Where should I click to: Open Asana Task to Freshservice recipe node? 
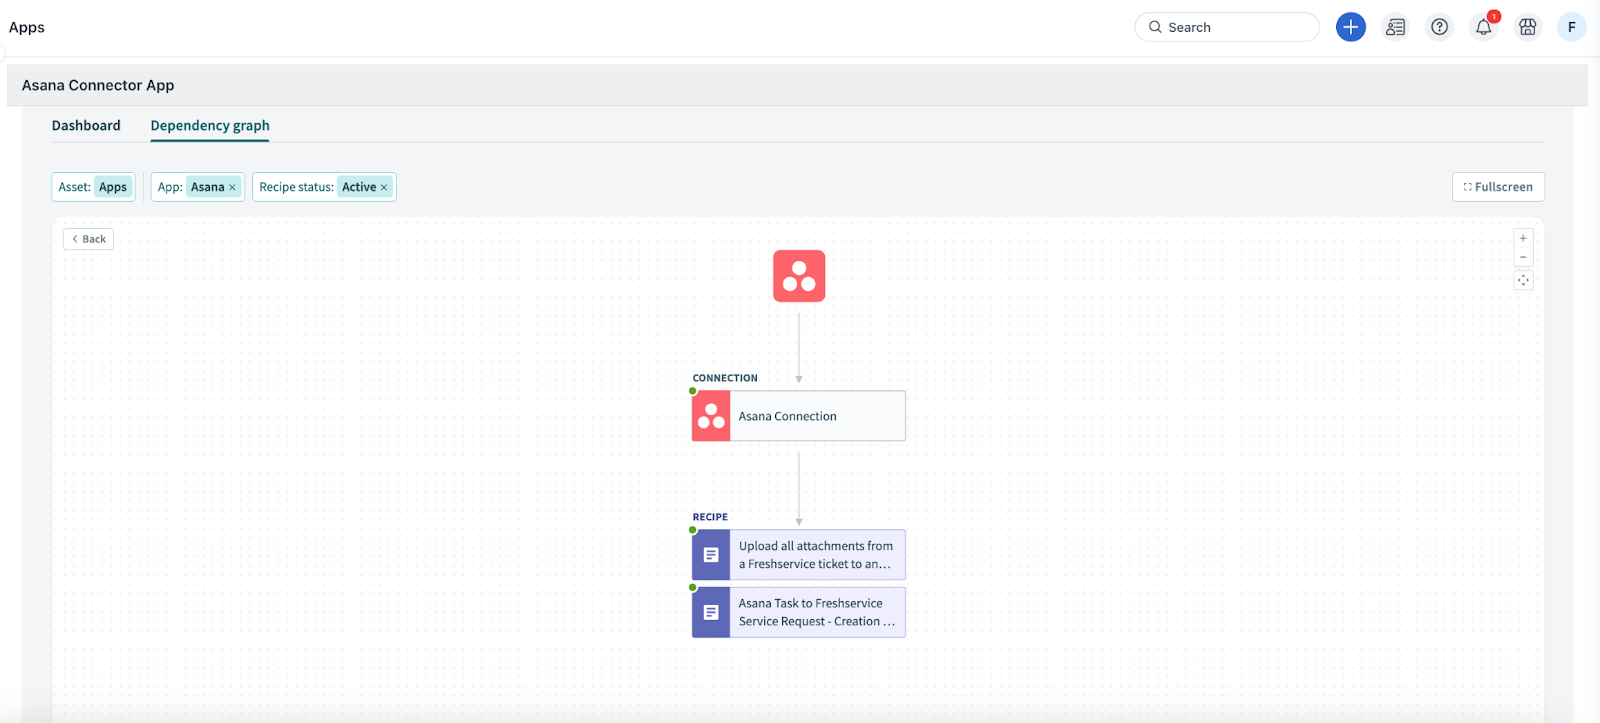point(799,612)
